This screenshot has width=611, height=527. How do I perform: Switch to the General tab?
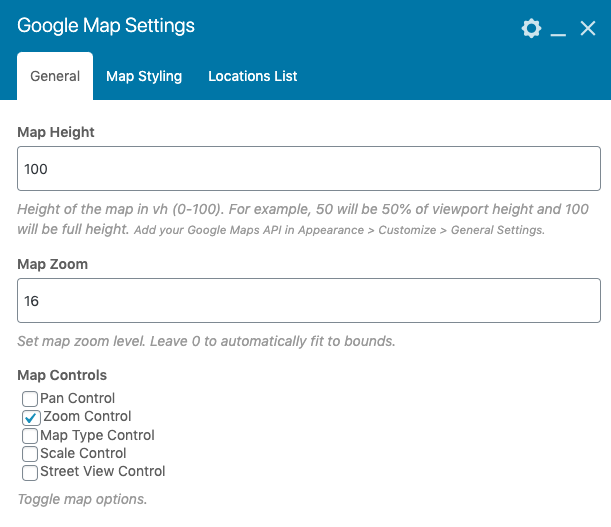tap(55, 76)
